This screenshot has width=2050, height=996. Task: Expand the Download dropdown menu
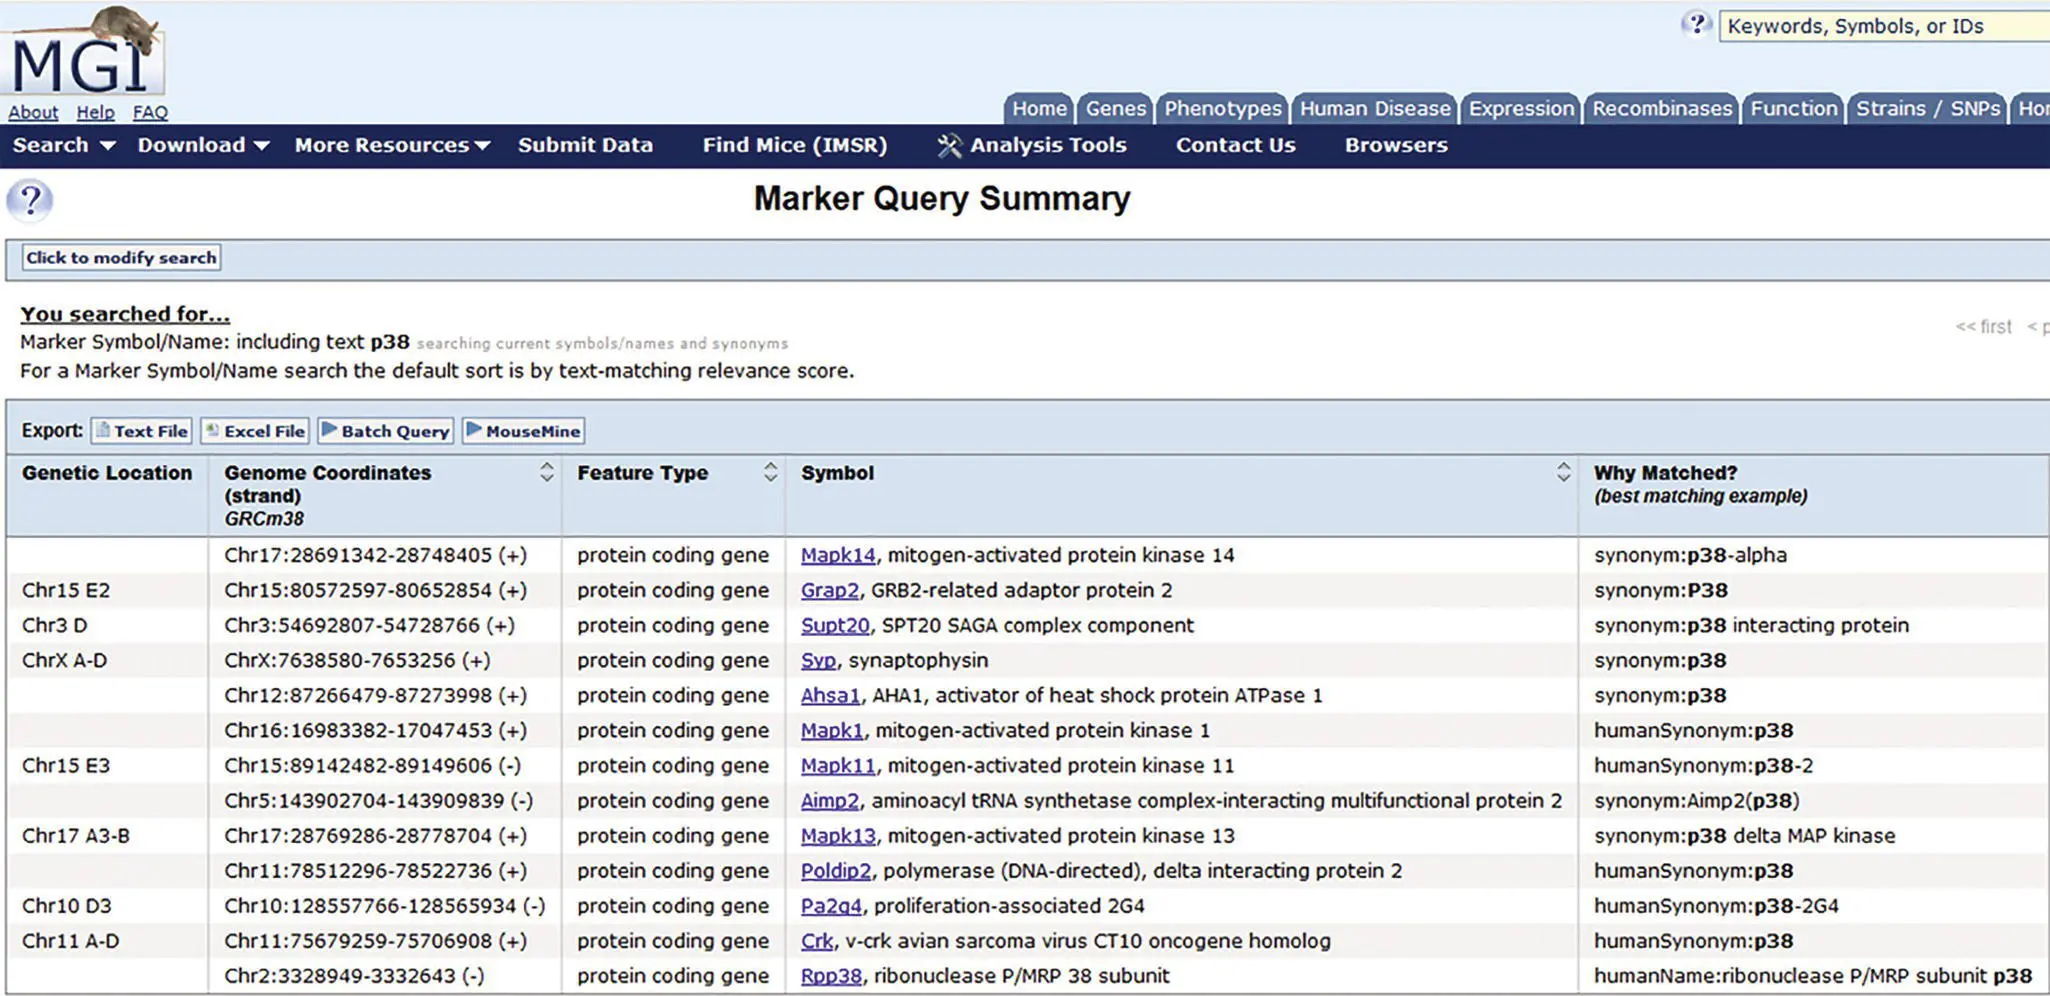click(x=203, y=145)
